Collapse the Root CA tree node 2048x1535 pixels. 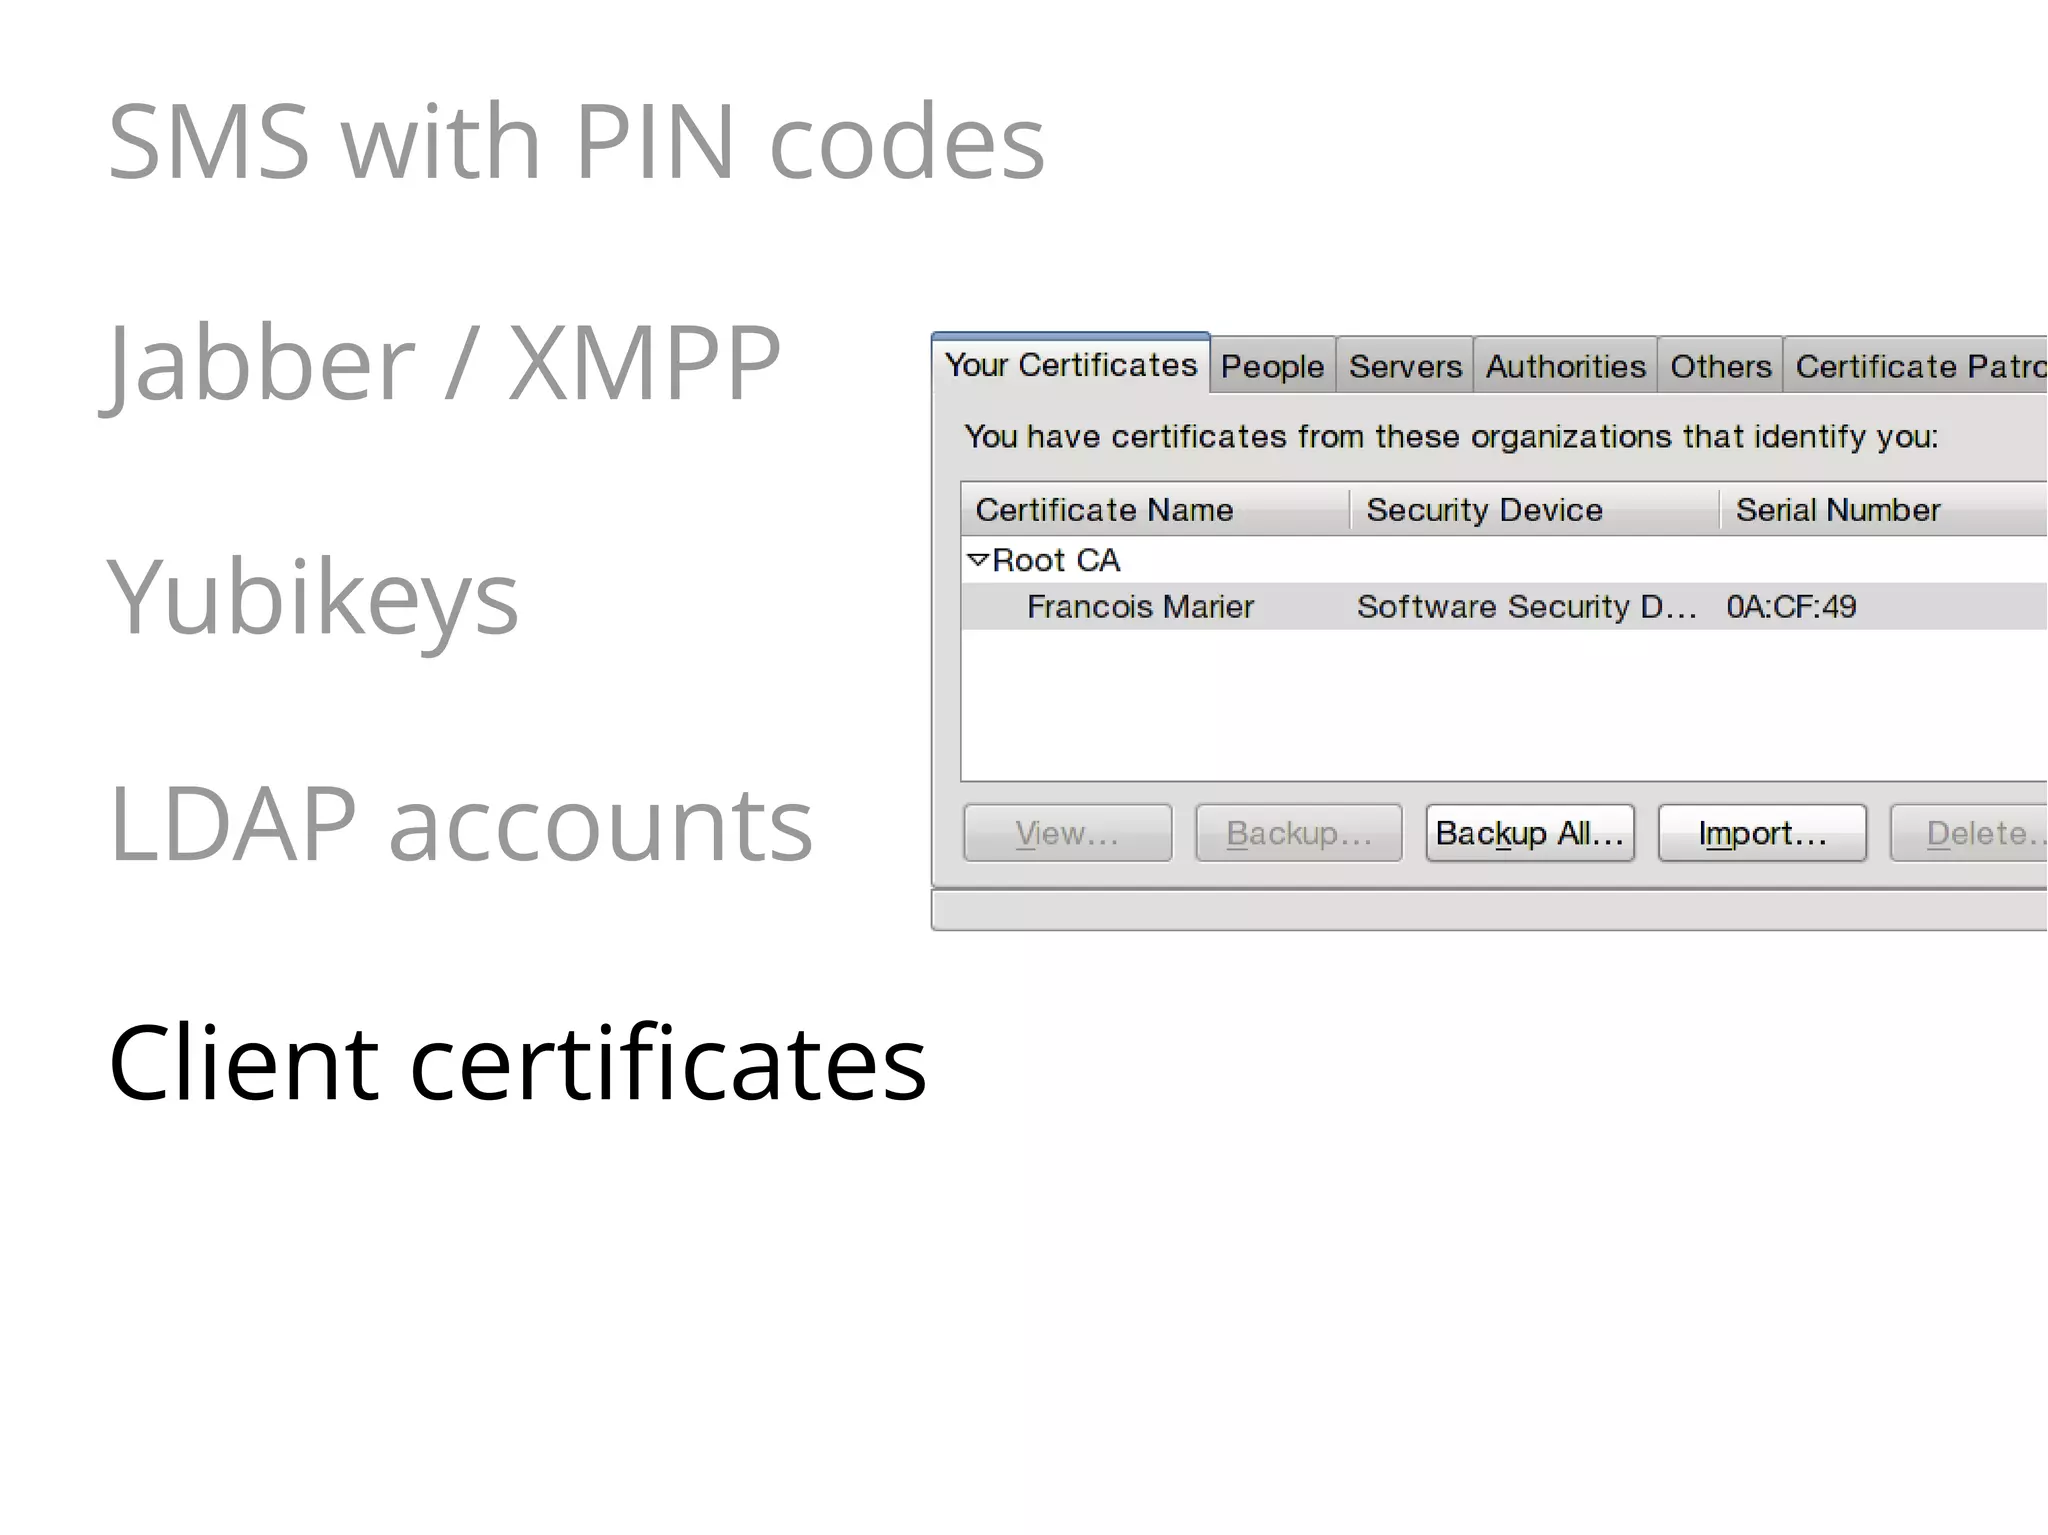978,559
